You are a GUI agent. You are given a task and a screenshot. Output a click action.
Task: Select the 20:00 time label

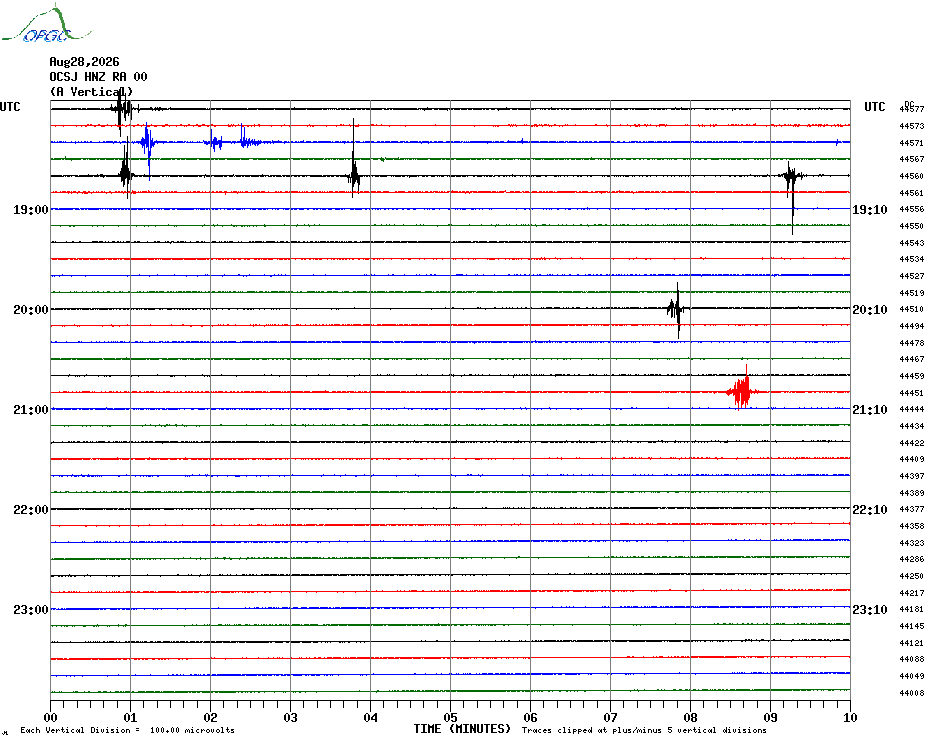coord(31,310)
